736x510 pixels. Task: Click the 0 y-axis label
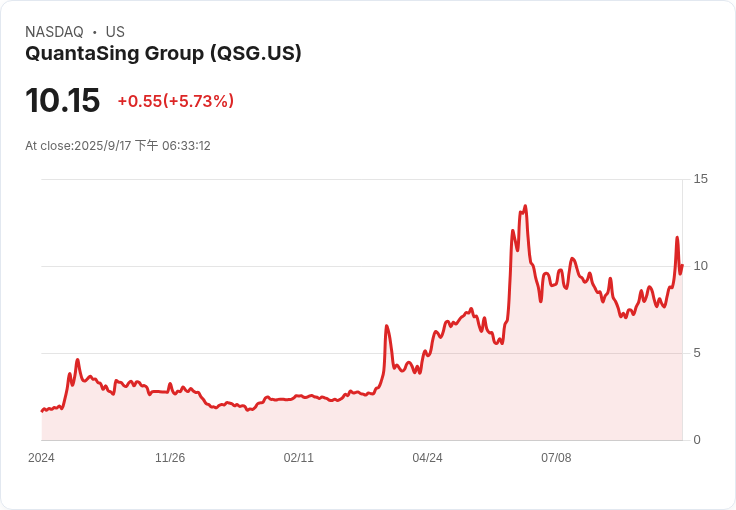tap(698, 440)
